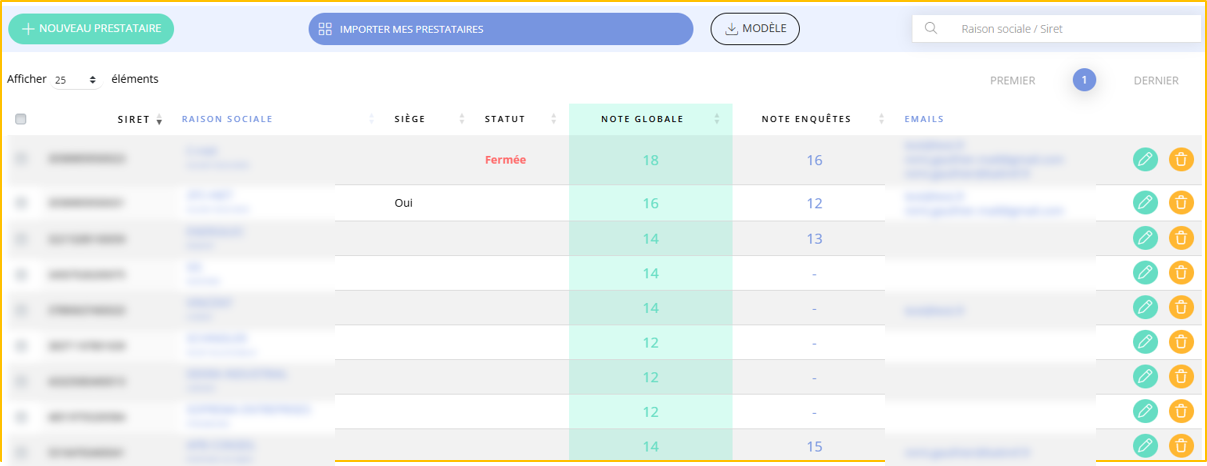
Task: Click delete trash icon in last visible row
Action: (1181, 446)
